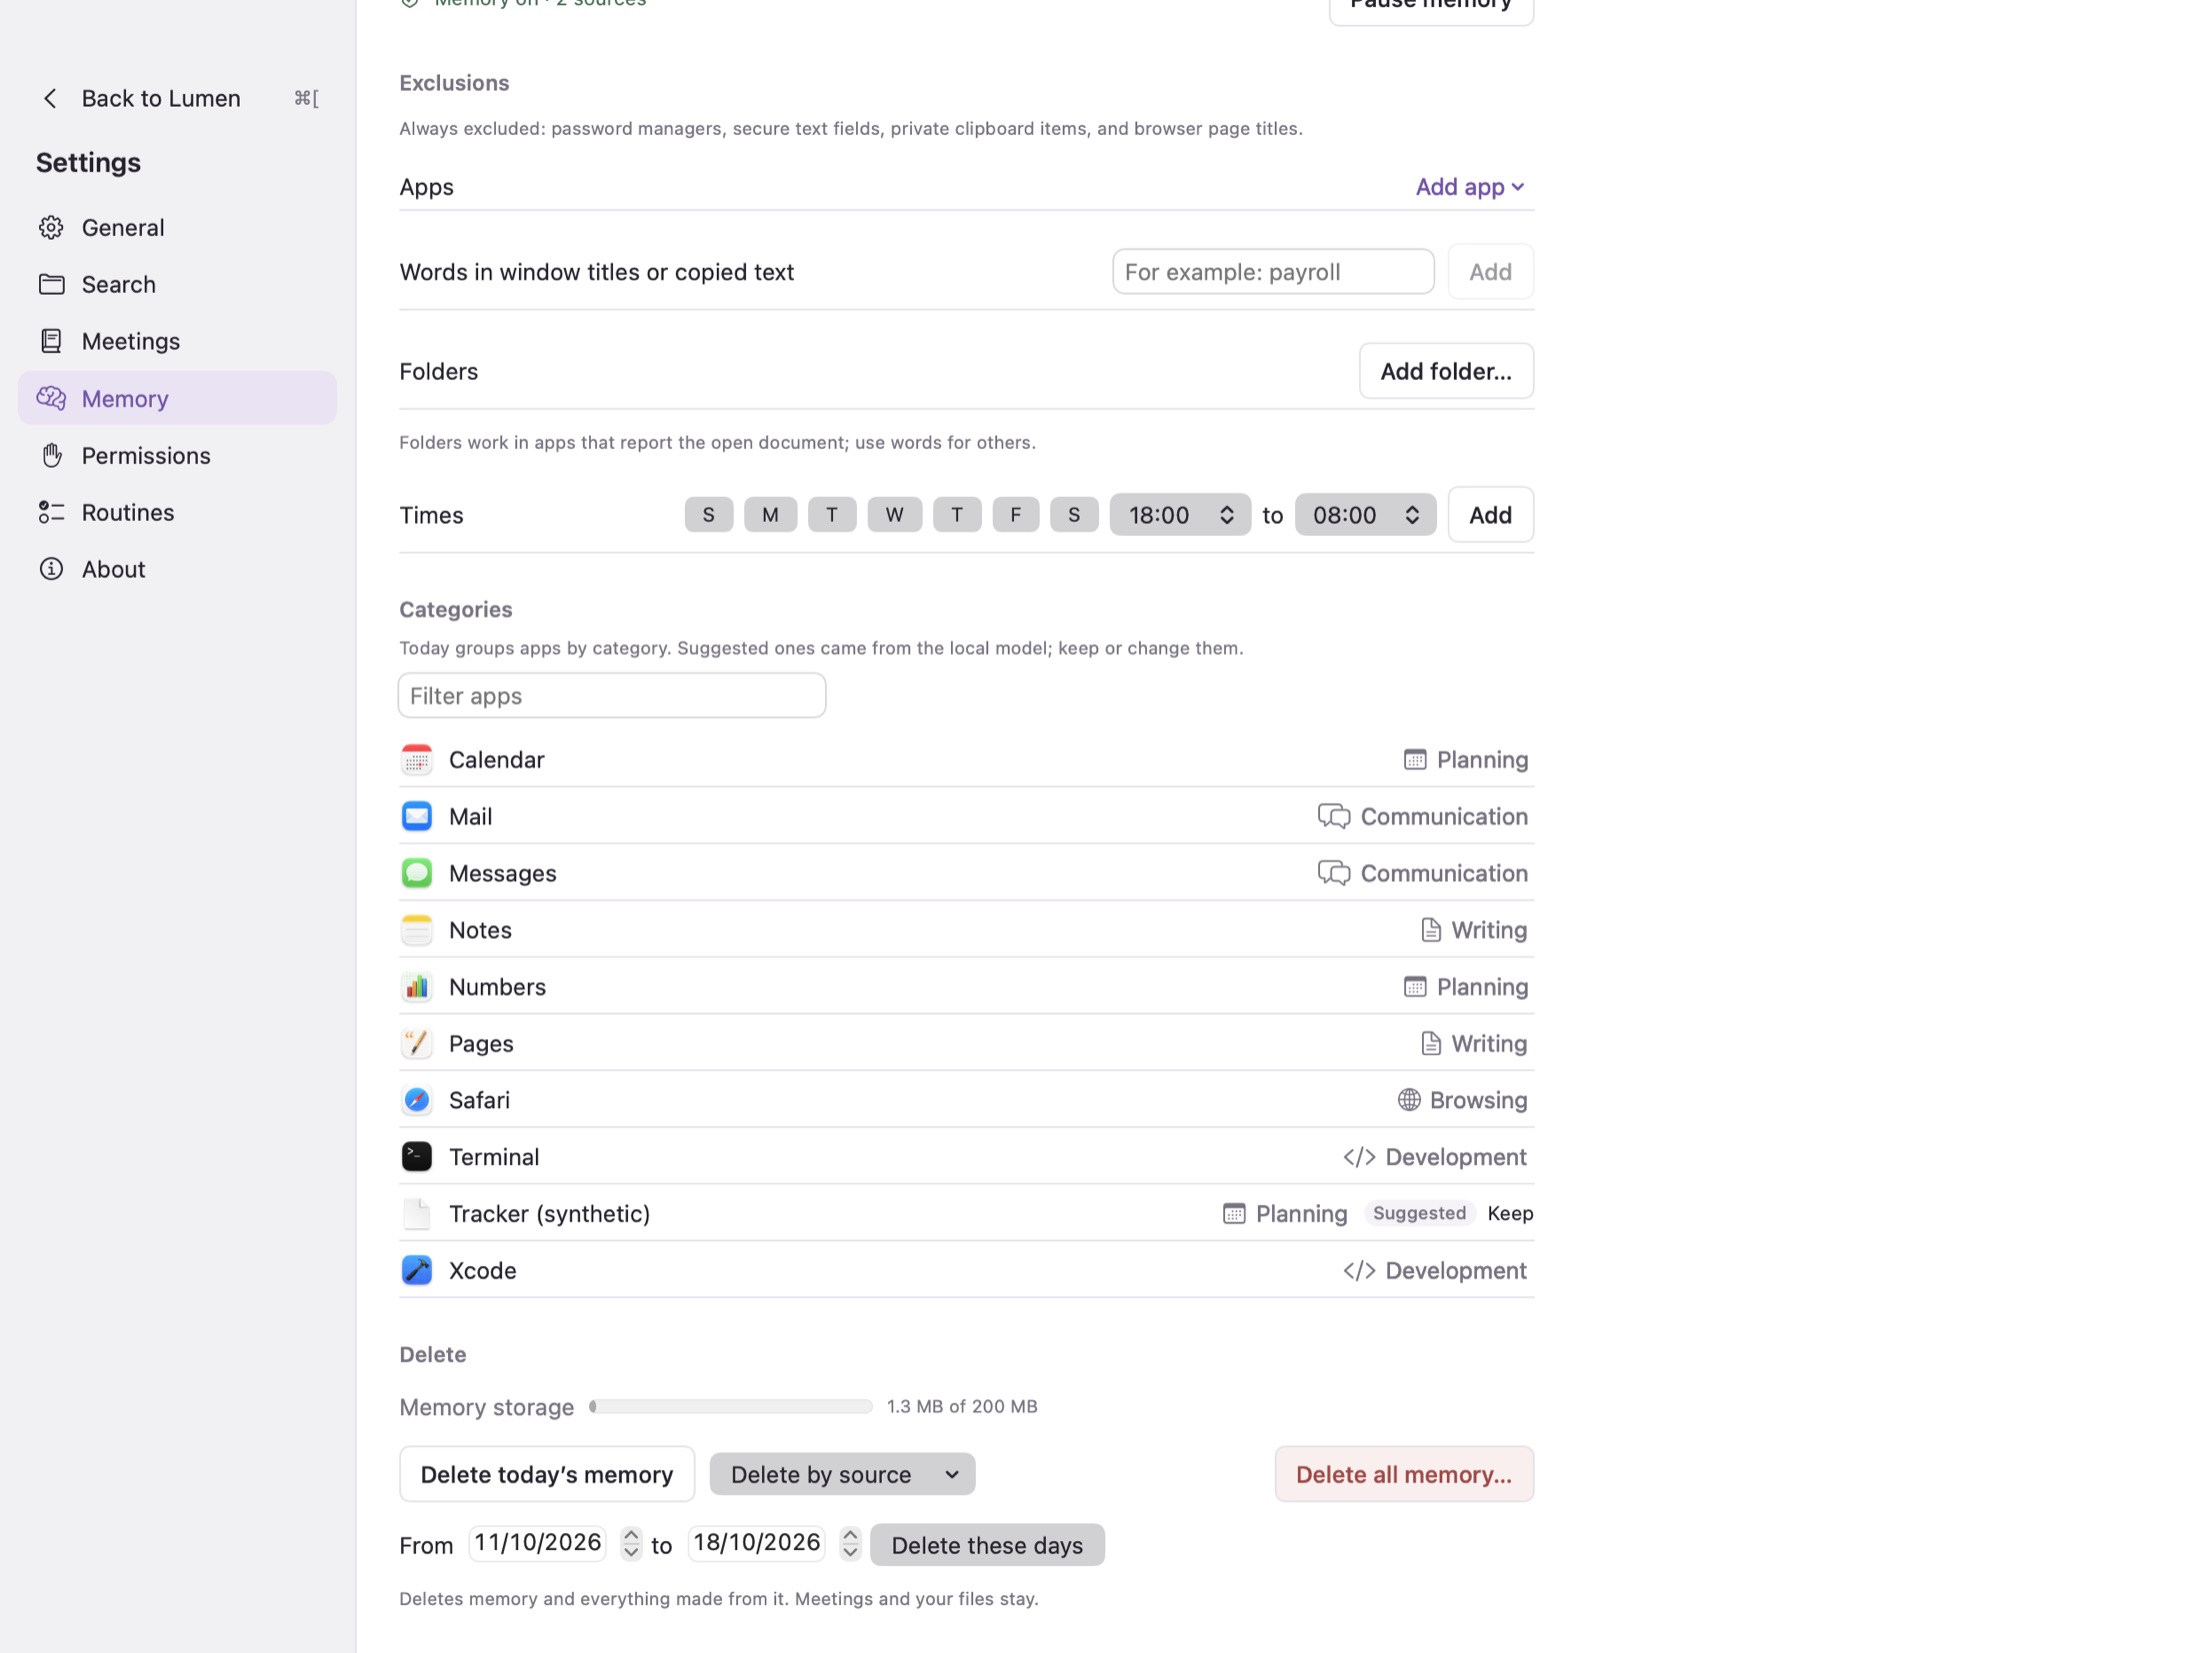
Task: Change Mail's Communication category
Action: click(x=1422, y=817)
